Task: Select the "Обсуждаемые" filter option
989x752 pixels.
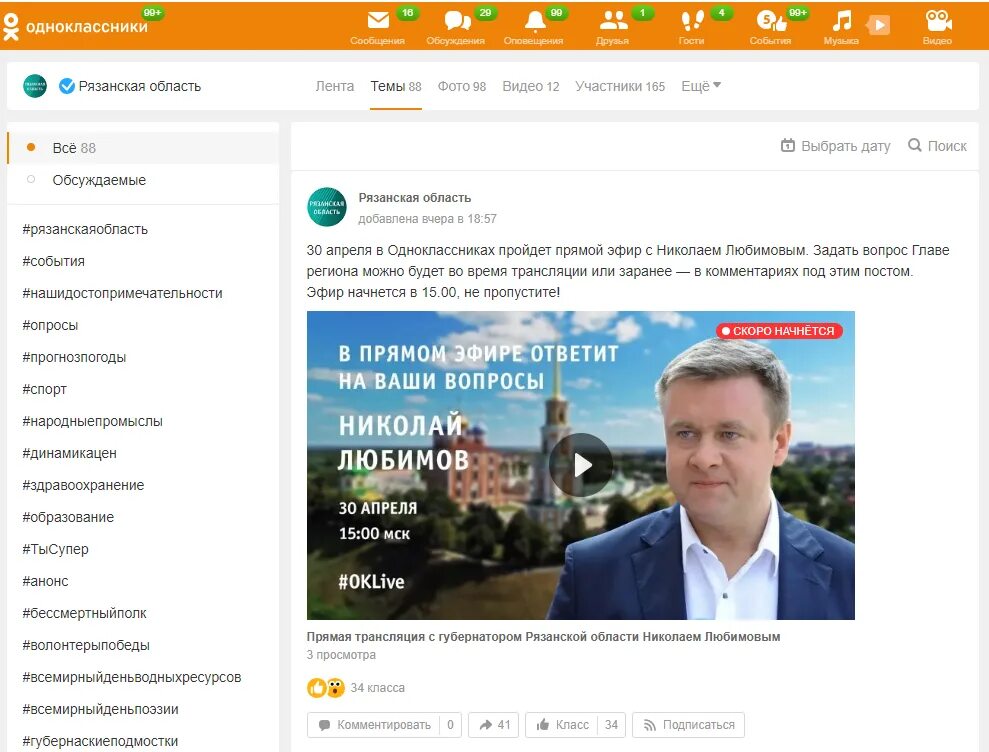Action: [143, 180]
